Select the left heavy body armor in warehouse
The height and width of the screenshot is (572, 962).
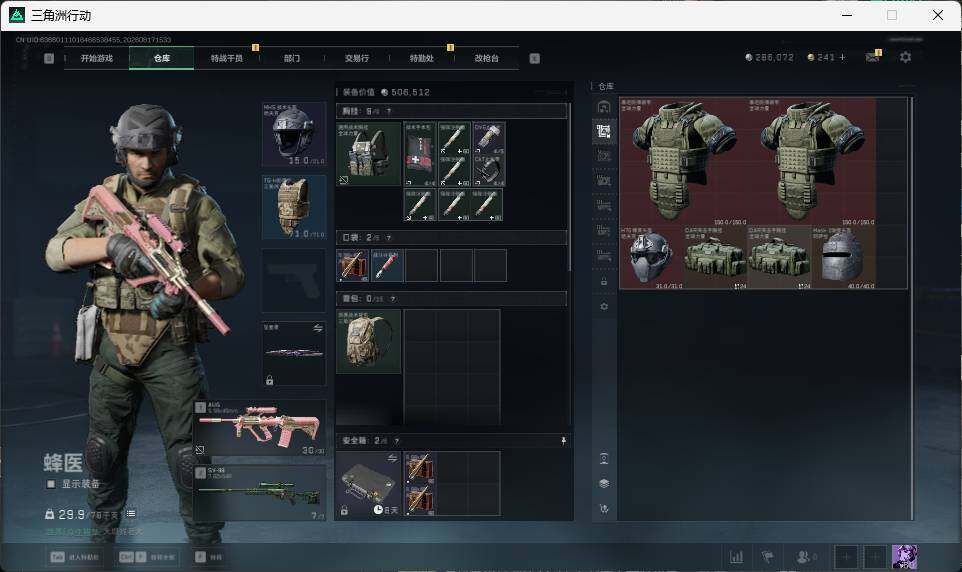pyautogui.click(x=683, y=161)
